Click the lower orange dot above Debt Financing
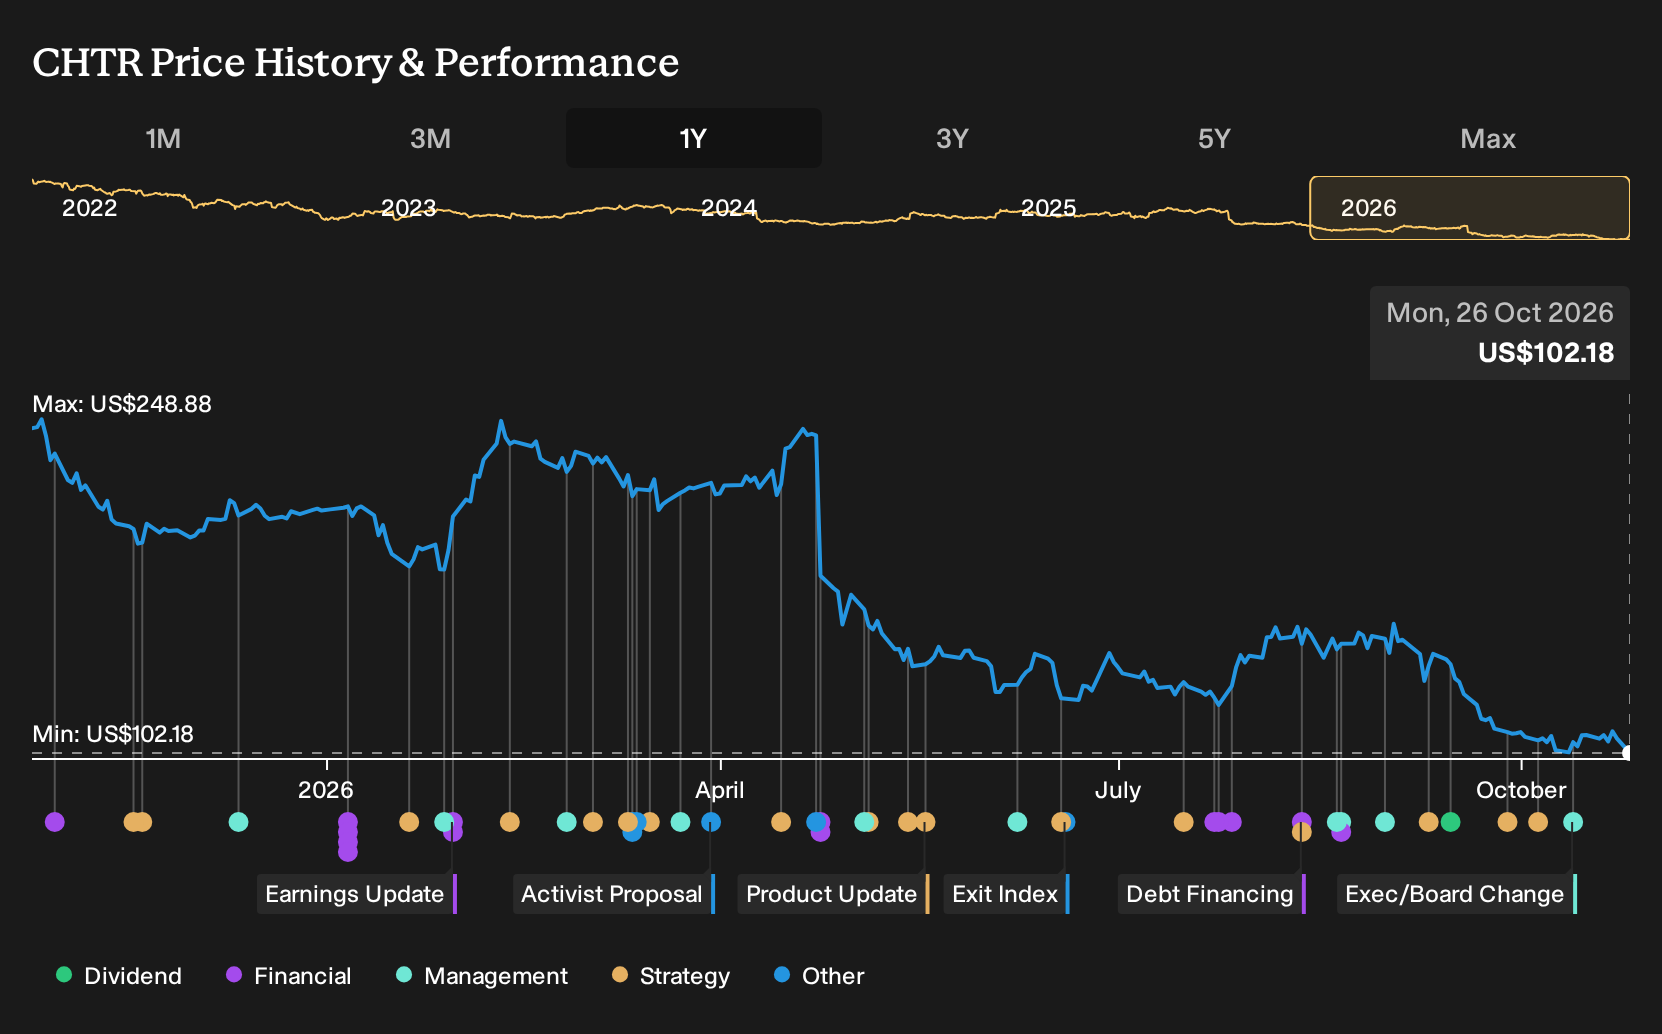This screenshot has width=1662, height=1034. (x=1301, y=832)
